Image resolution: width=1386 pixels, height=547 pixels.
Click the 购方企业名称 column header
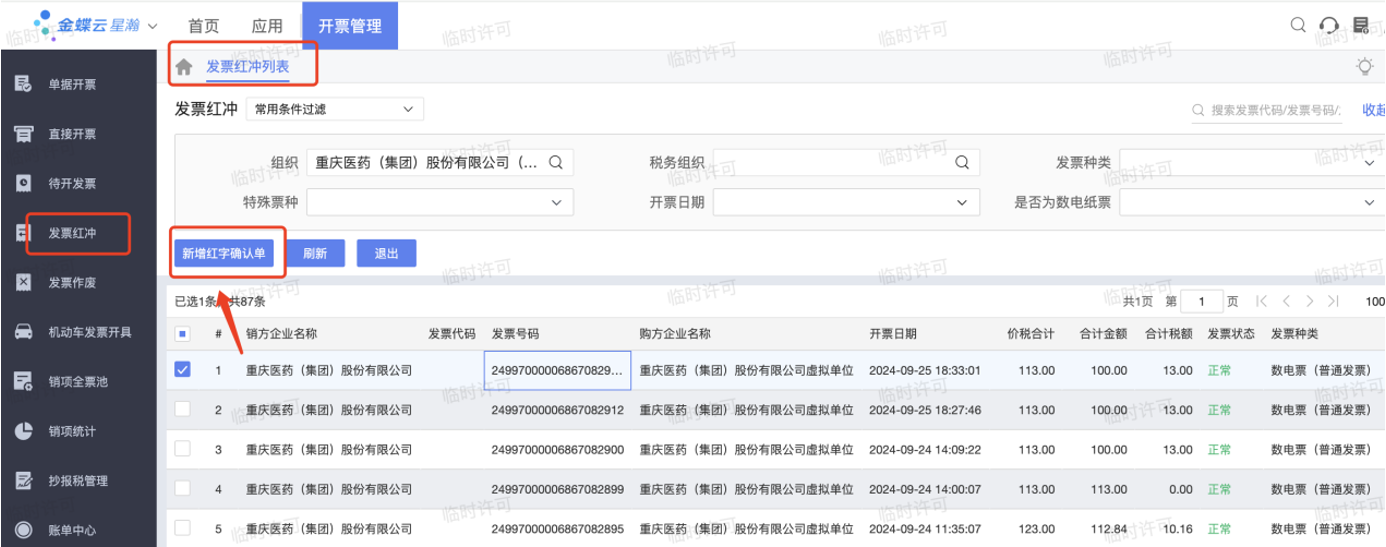point(675,334)
